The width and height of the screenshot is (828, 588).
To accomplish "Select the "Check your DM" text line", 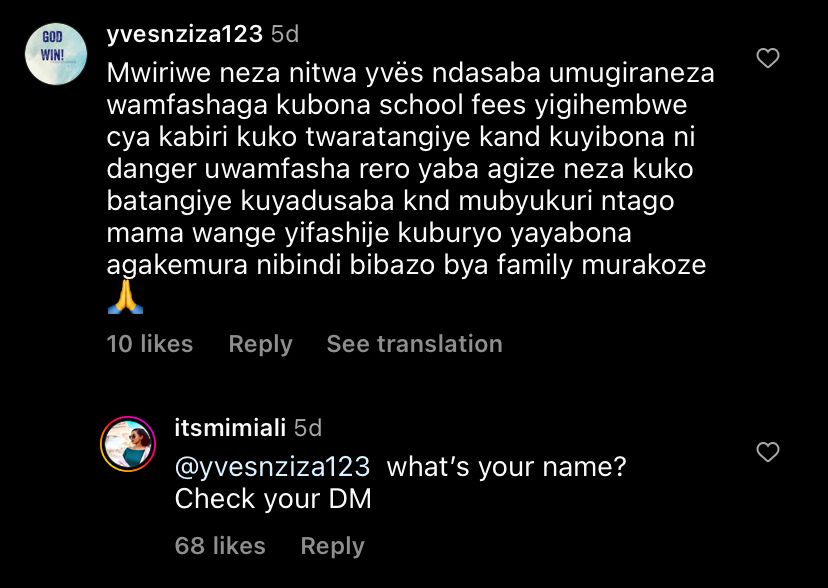I will click(273, 499).
